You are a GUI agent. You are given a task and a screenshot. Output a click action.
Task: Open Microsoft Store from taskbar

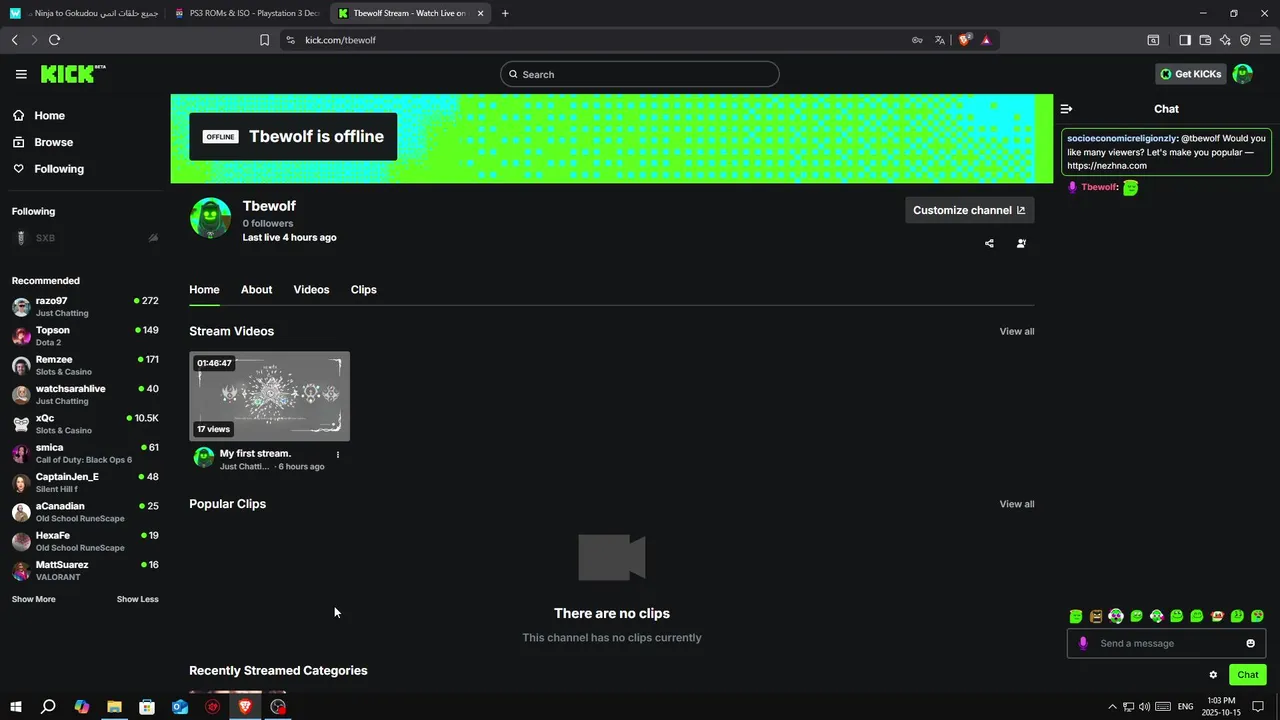coord(147,707)
